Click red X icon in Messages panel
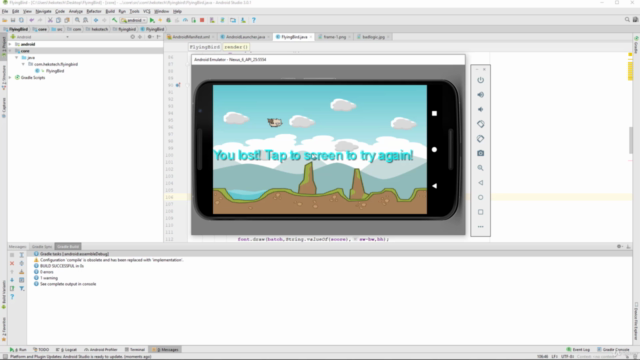This screenshot has width=640, height=360. point(12,263)
